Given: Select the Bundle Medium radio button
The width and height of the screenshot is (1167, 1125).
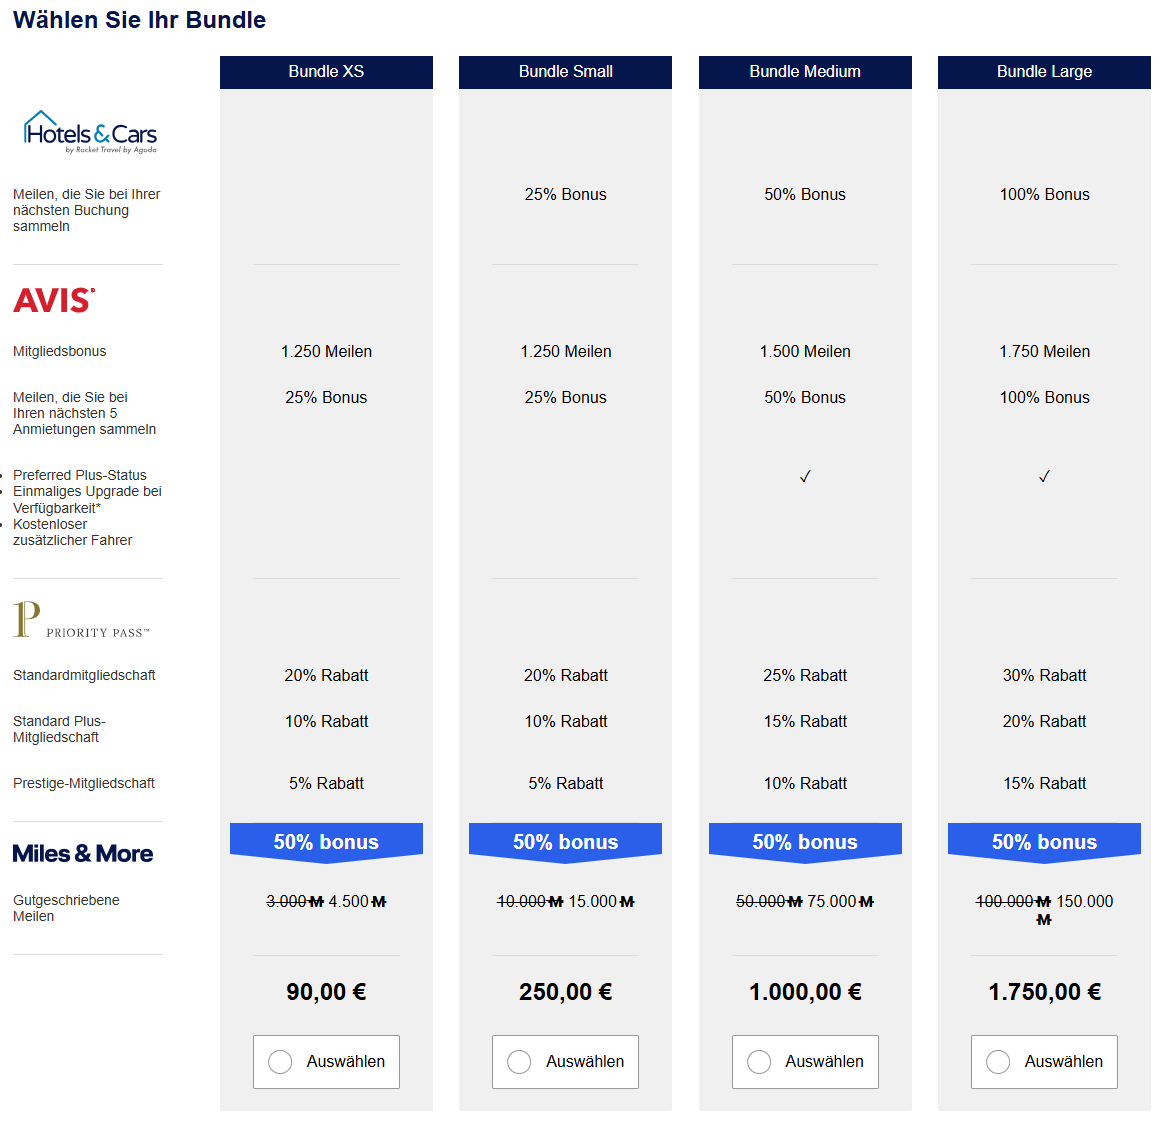Looking at the screenshot, I should pyautogui.click(x=759, y=1062).
